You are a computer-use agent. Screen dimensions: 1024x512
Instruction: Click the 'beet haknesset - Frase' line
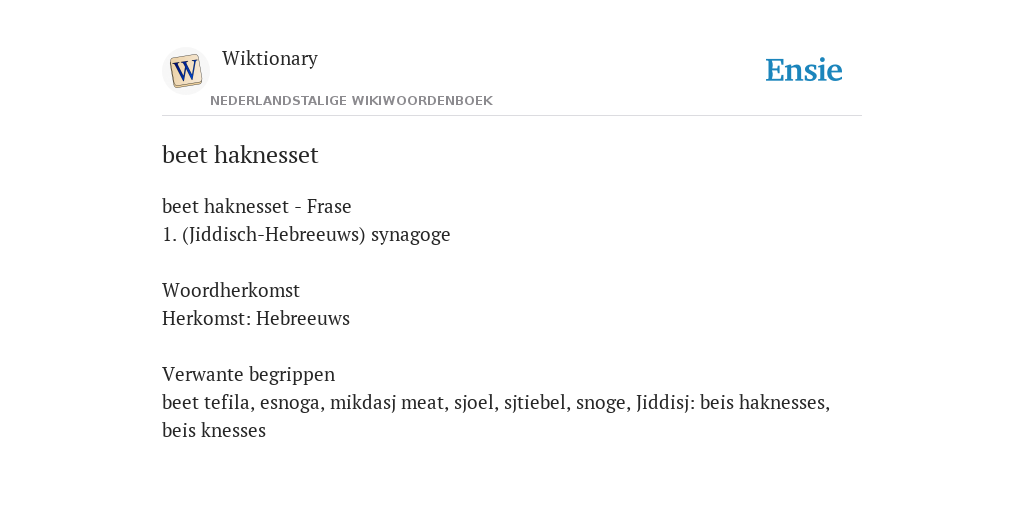pyautogui.click(x=257, y=206)
